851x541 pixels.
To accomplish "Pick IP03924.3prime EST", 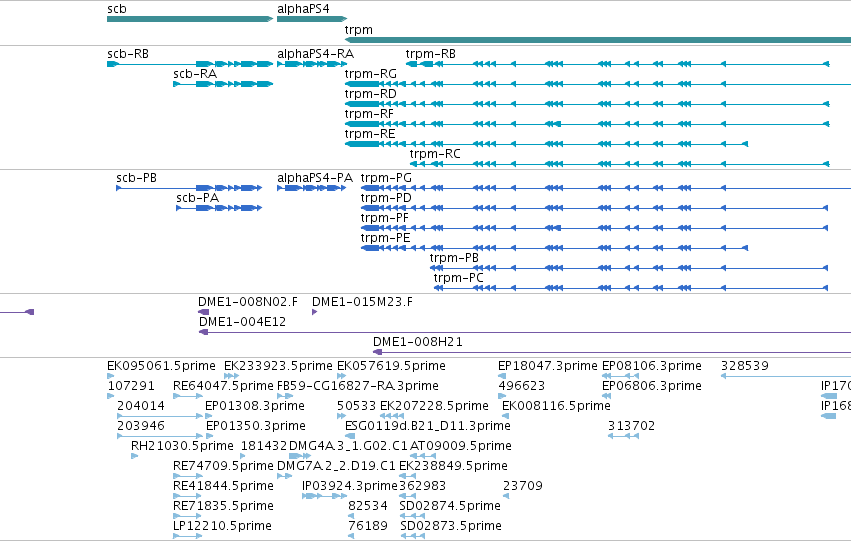I will [325, 496].
